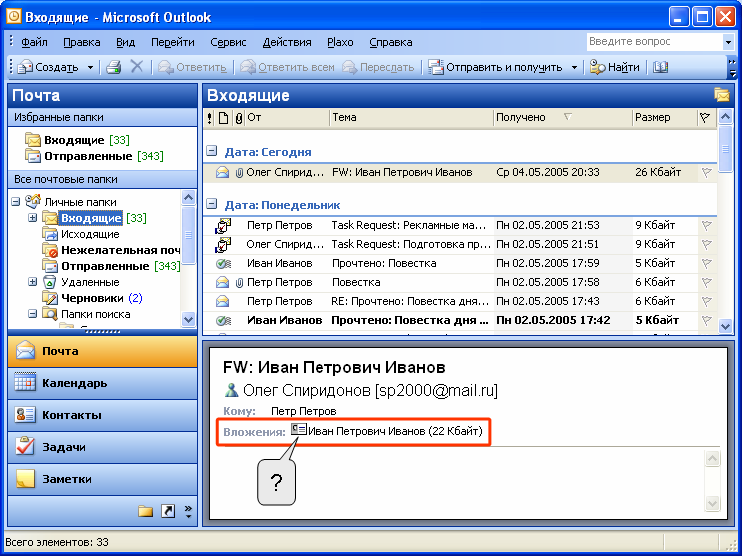
Task: Toggle flag on Прочтено: Повестка 17:59 message
Action: (x=706, y=264)
